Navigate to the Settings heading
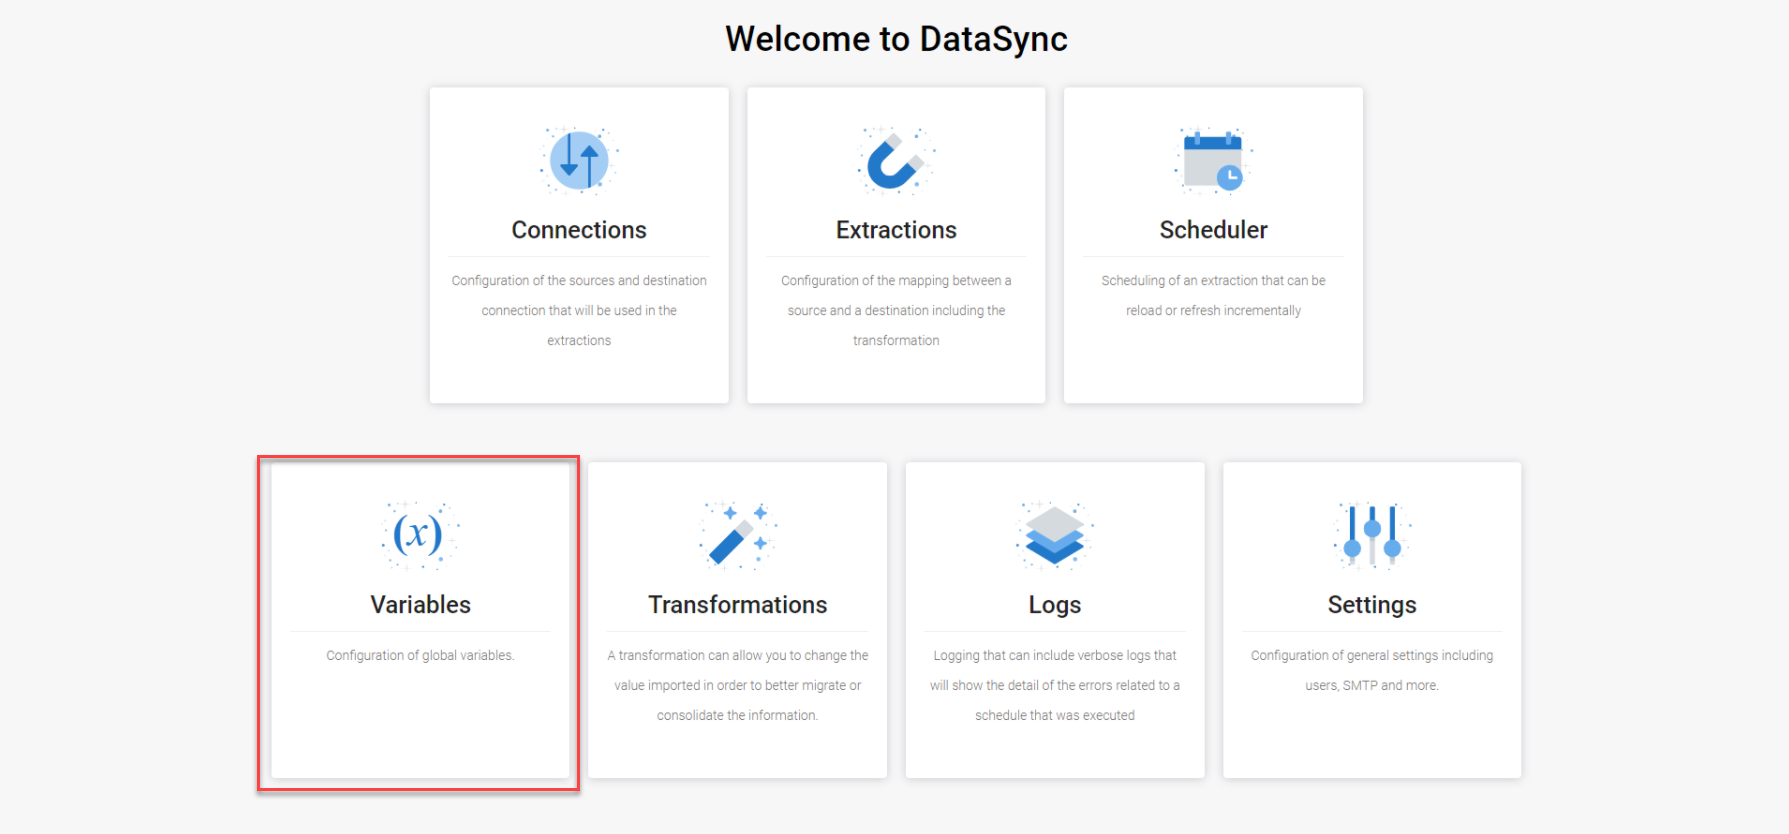The image size is (1789, 834). pos(1372,605)
